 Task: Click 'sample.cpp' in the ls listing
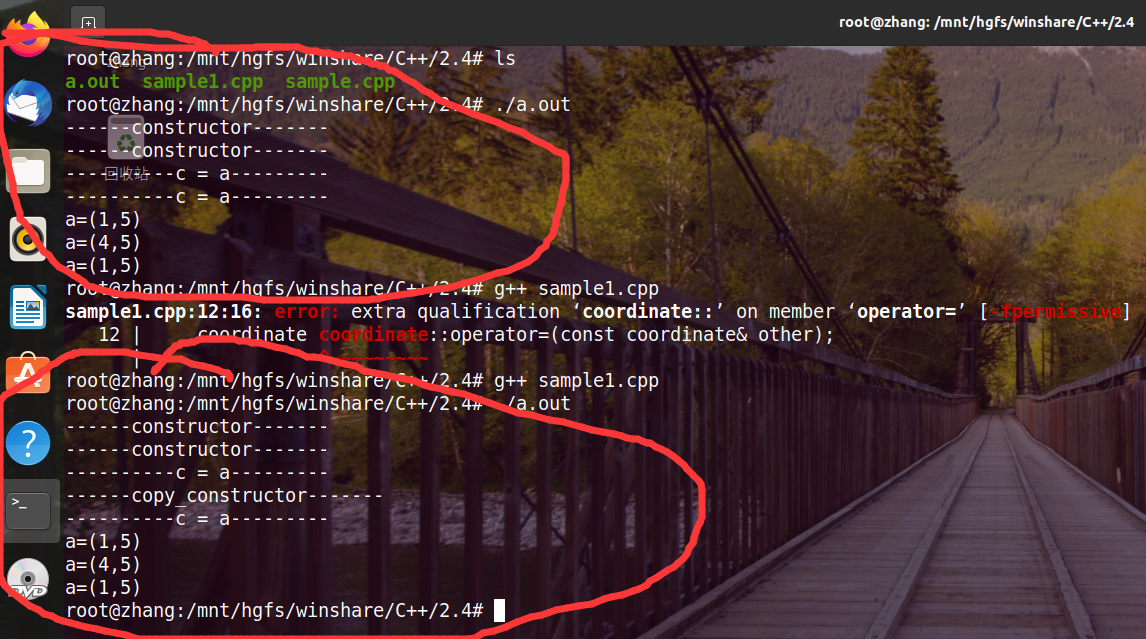[x=340, y=81]
